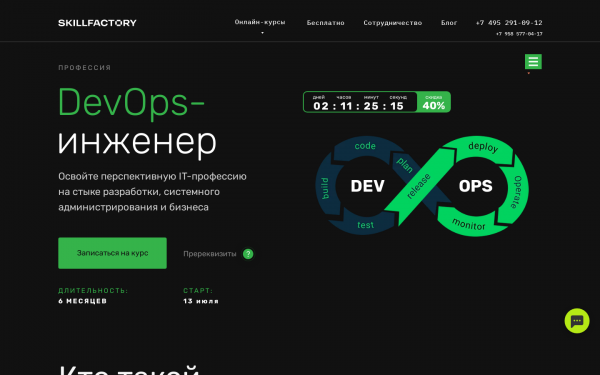Screen dimensions: 600x375
Task: Click the release arrow in the diagram
Action: (x=419, y=186)
